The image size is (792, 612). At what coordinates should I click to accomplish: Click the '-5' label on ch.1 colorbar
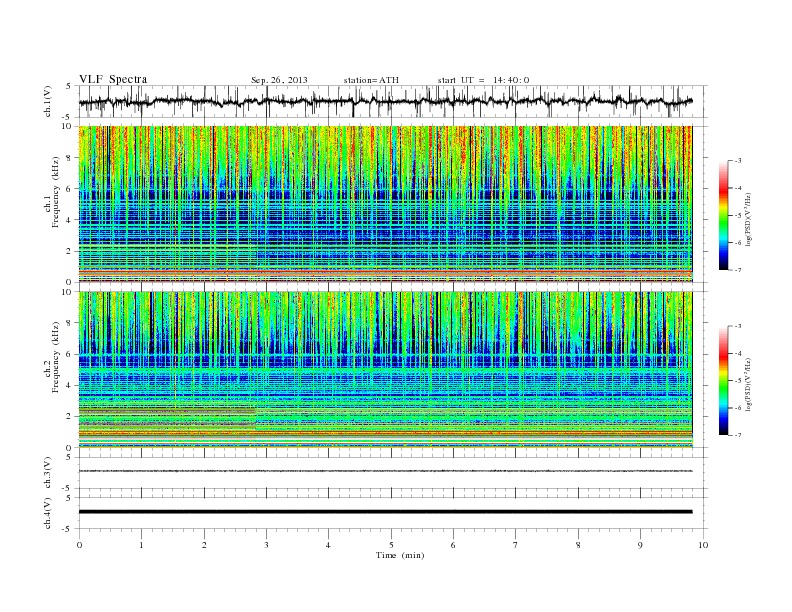(x=738, y=215)
